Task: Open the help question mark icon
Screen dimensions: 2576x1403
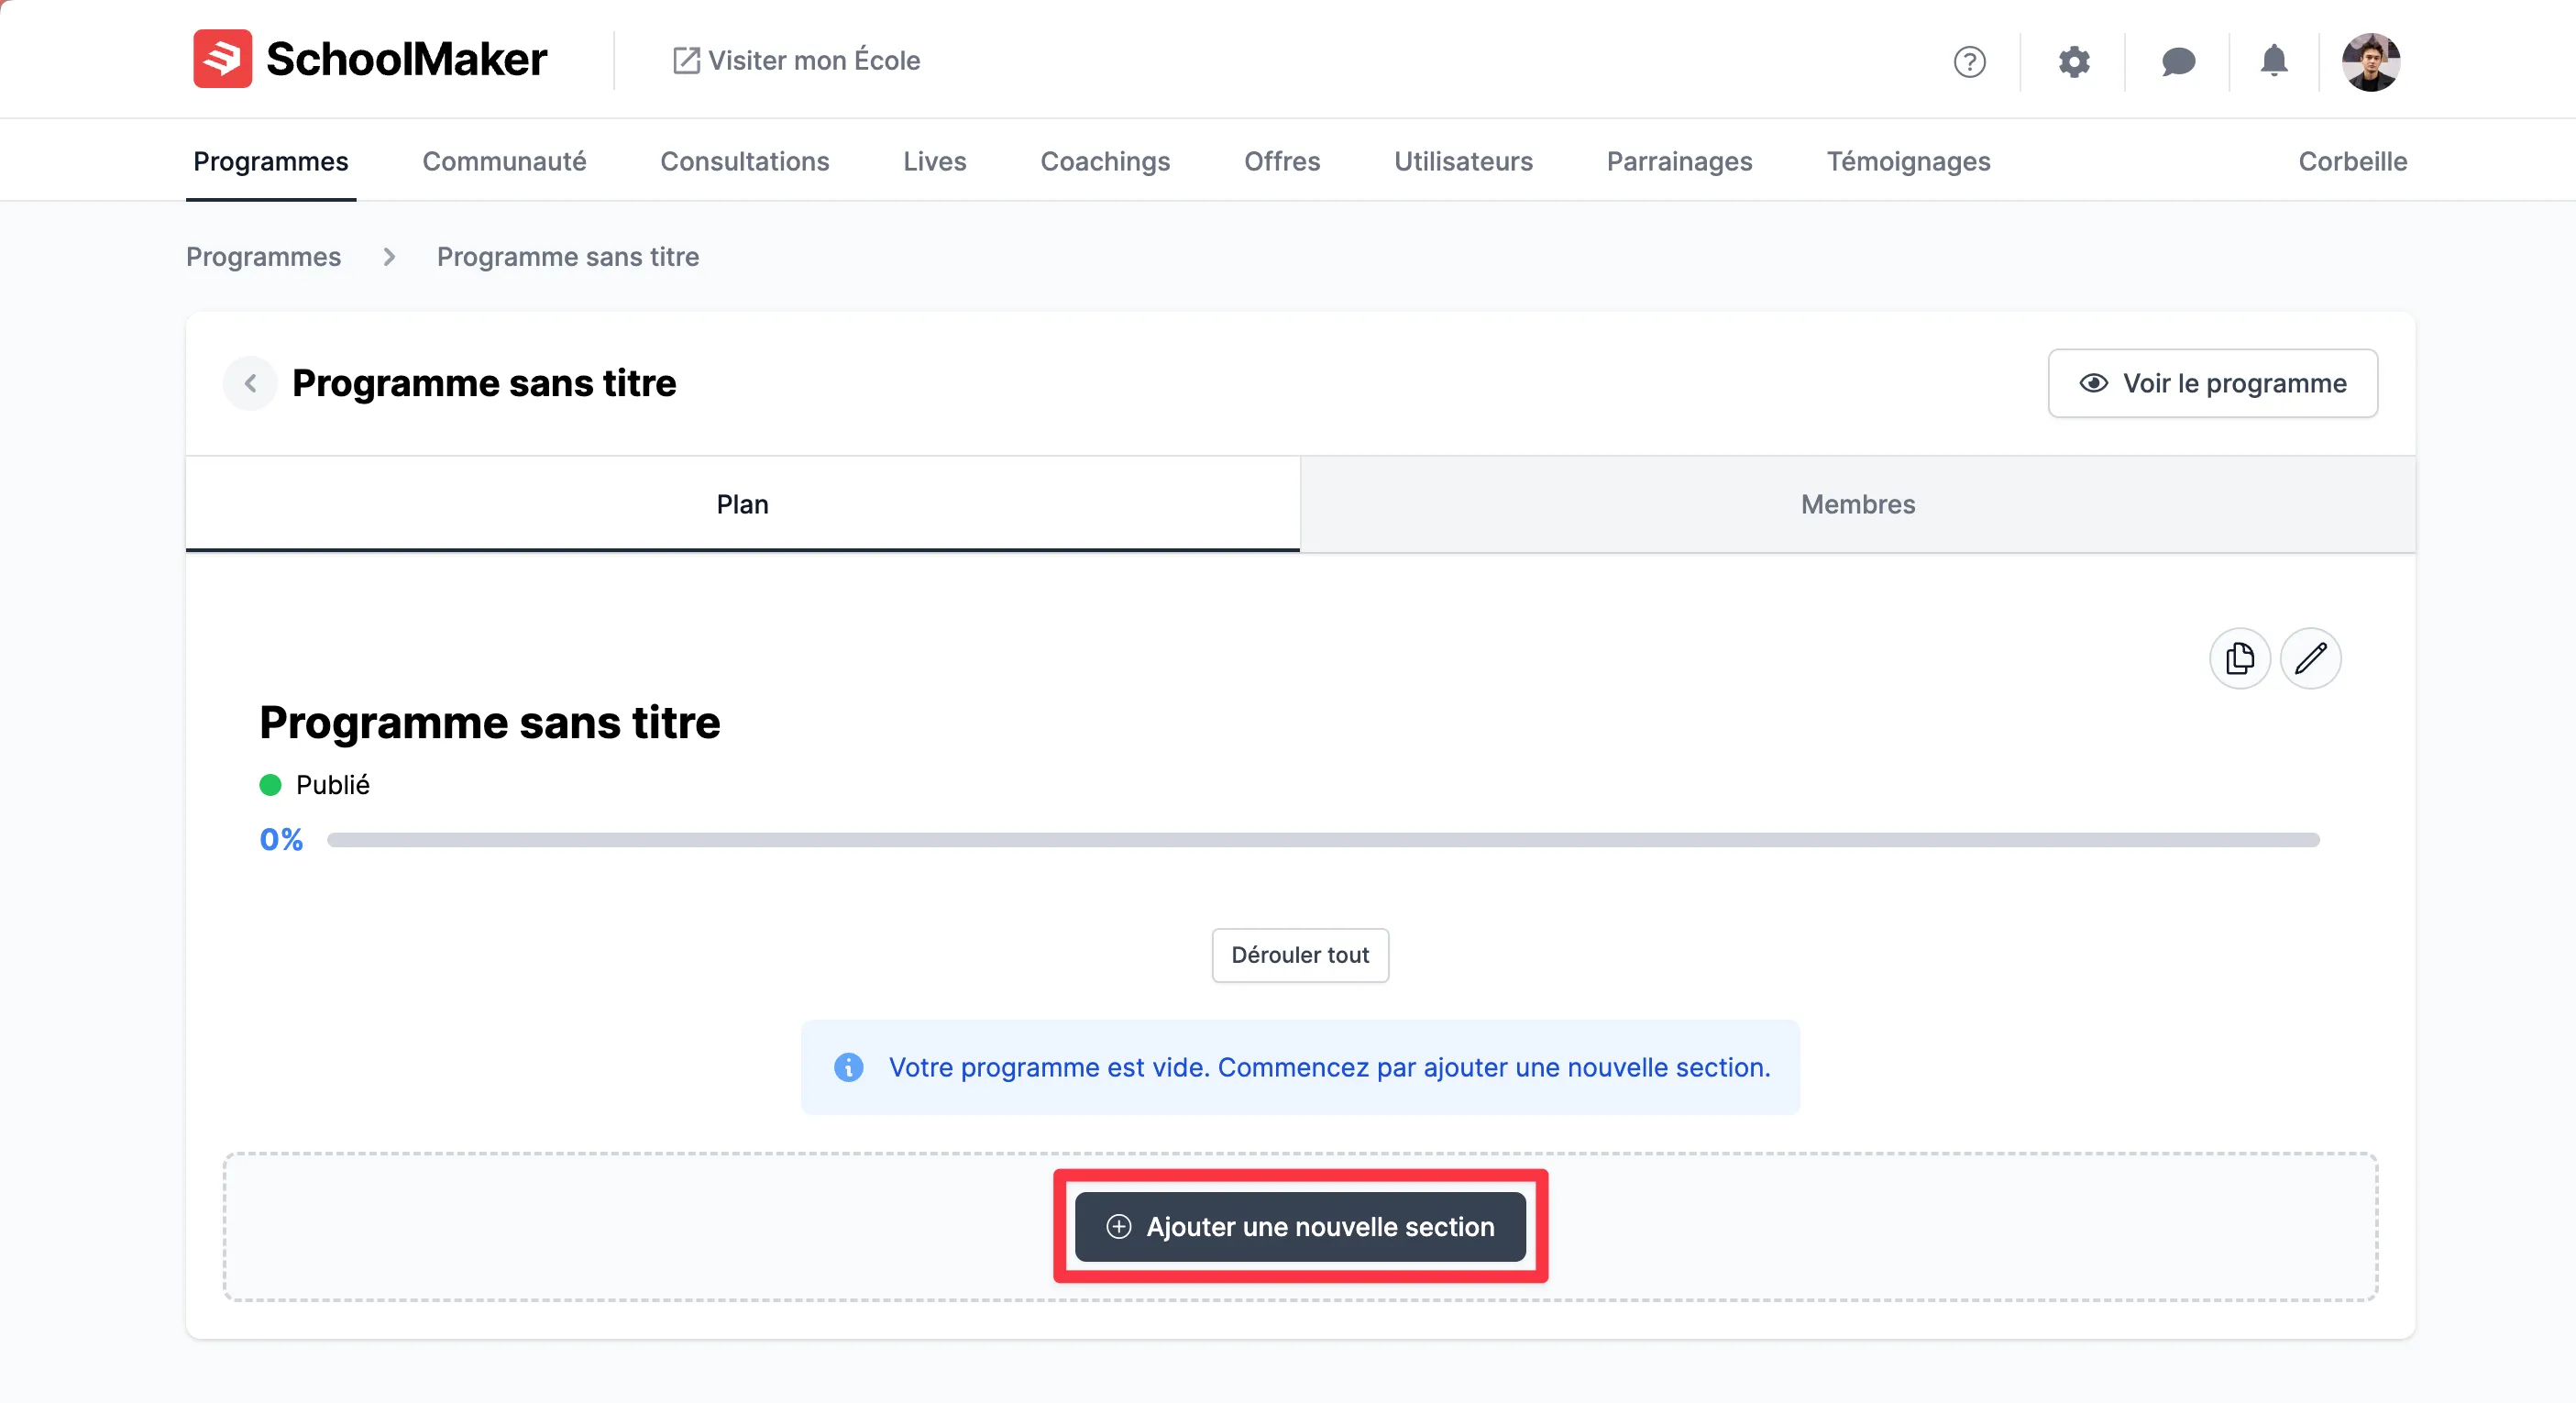Action: coord(1969,62)
